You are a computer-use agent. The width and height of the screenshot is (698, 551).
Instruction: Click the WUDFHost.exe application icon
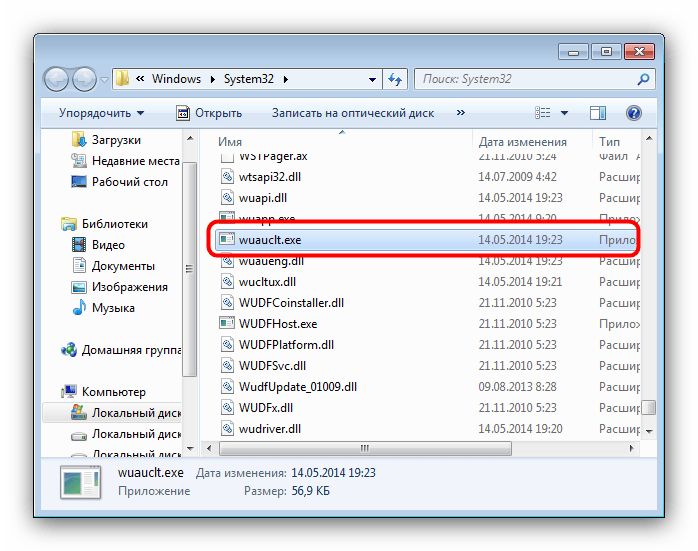pyautogui.click(x=227, y=323)
